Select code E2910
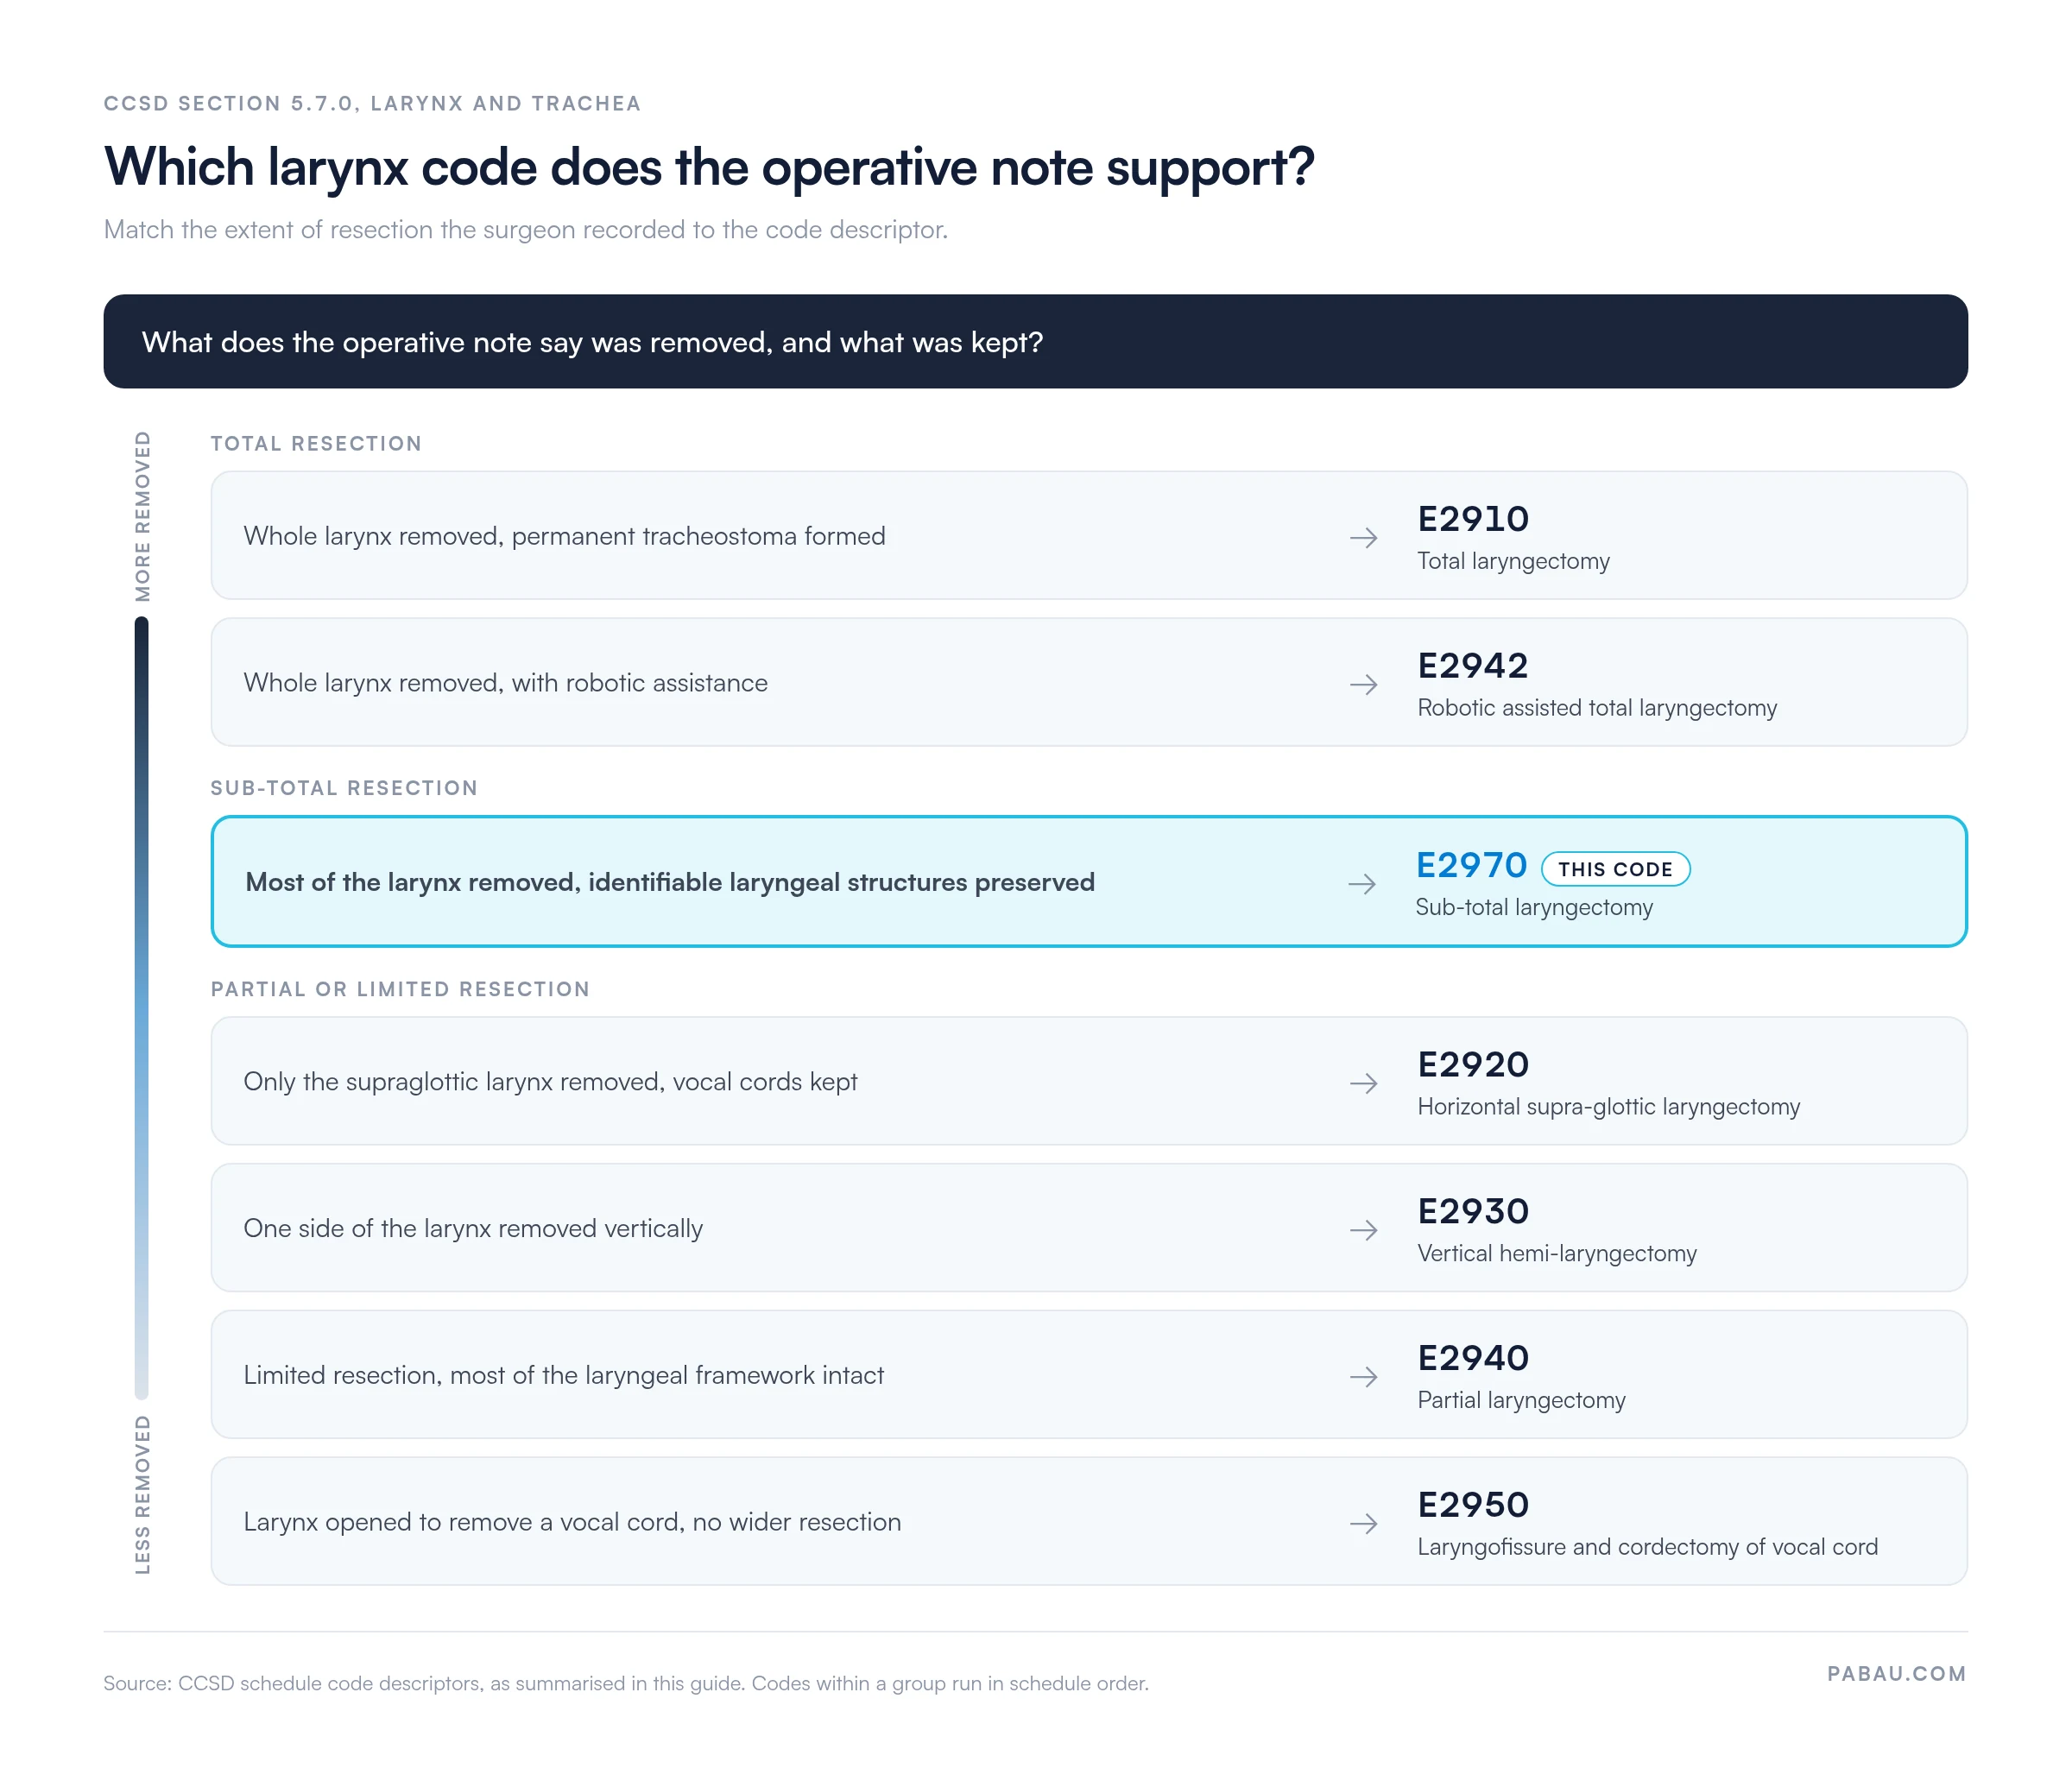The height and width of the screenshot is (1787, 2072). click(1473, 519)
